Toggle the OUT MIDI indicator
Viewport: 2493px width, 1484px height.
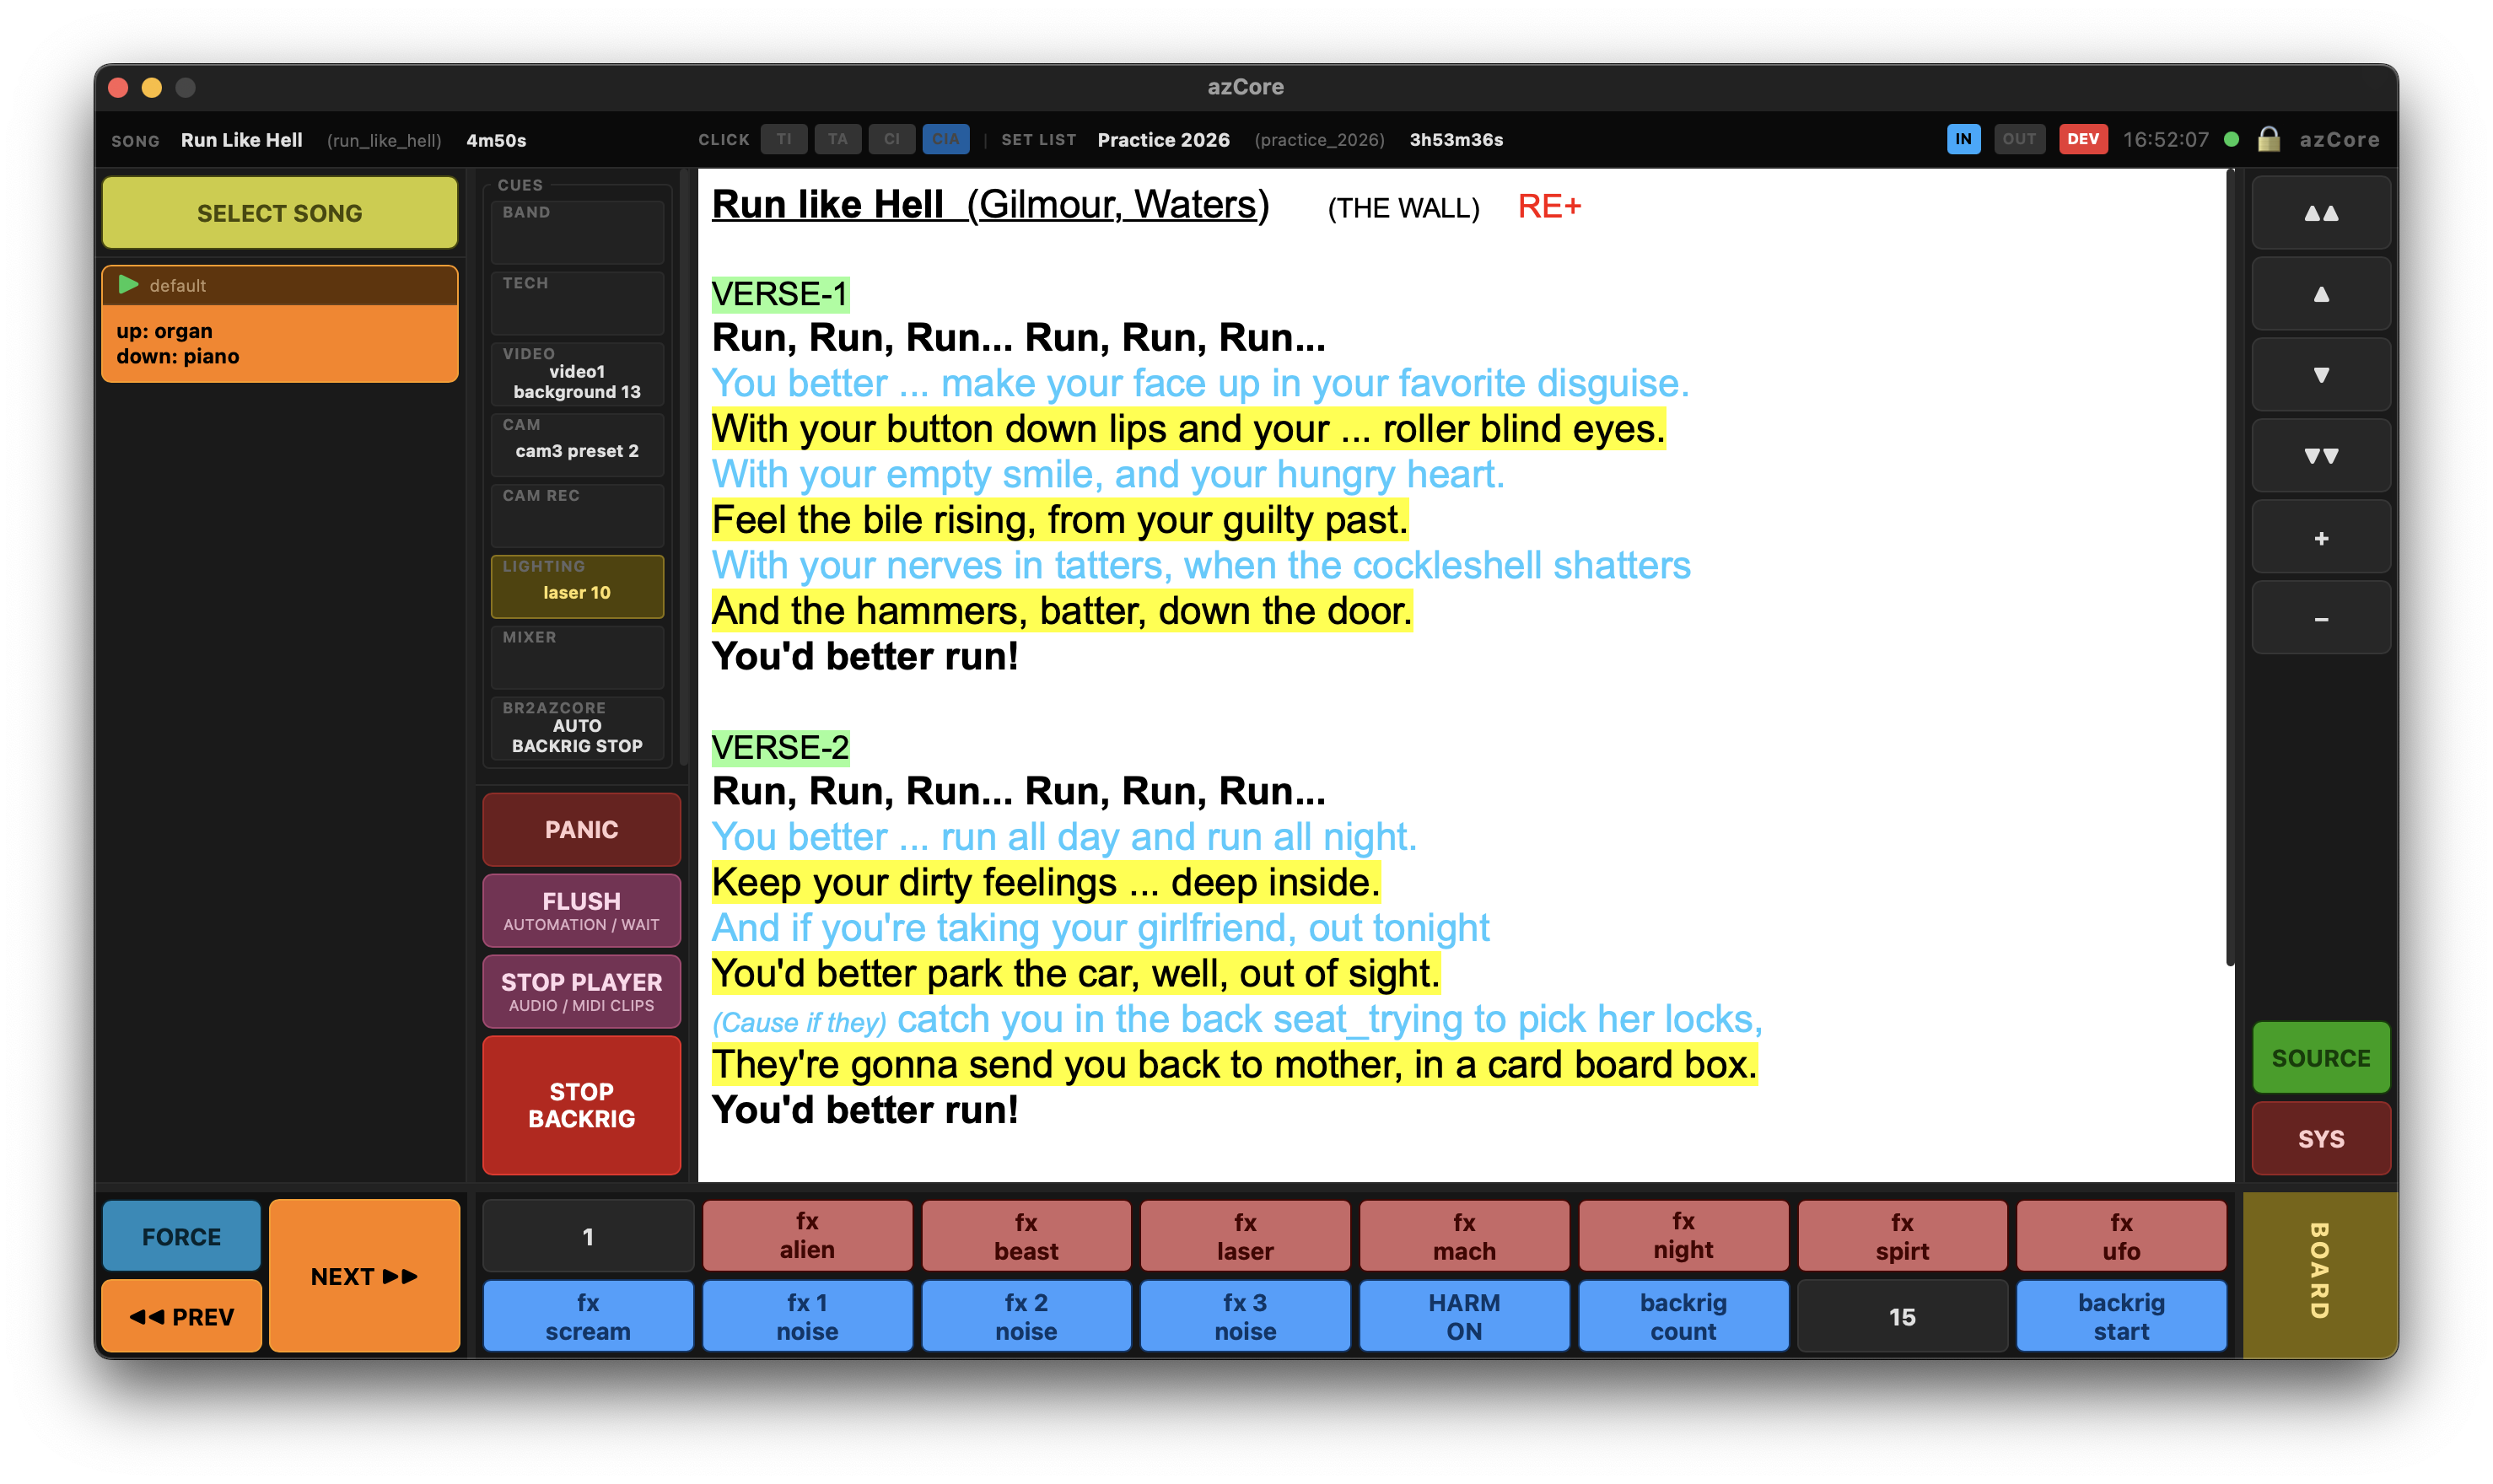pos(2020,139)
